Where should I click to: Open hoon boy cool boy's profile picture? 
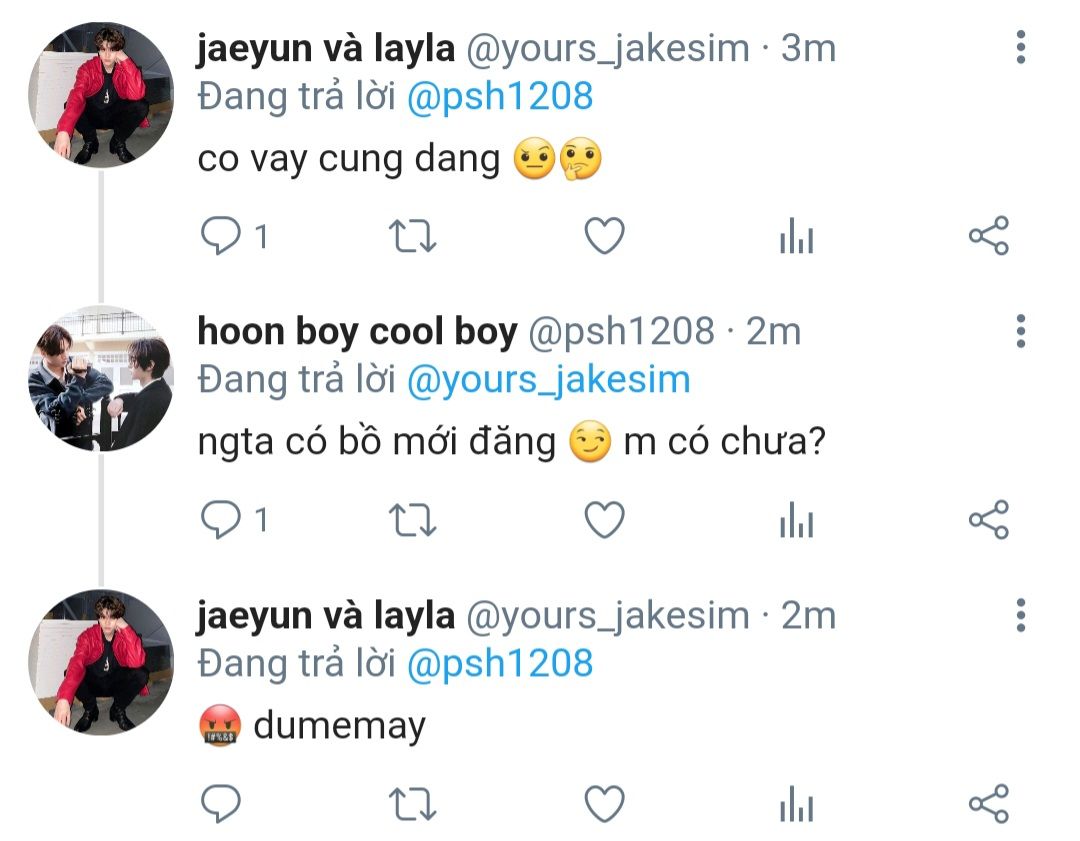point(101,378)
